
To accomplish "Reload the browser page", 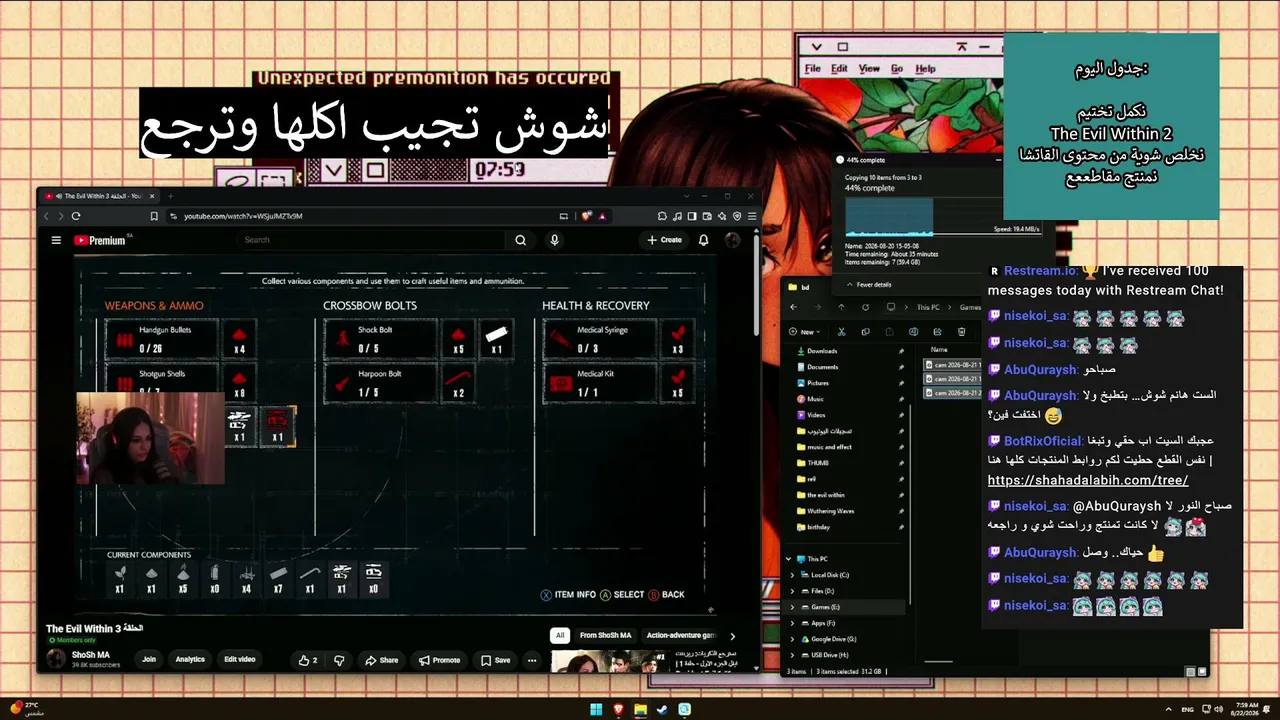I will 75,216.
